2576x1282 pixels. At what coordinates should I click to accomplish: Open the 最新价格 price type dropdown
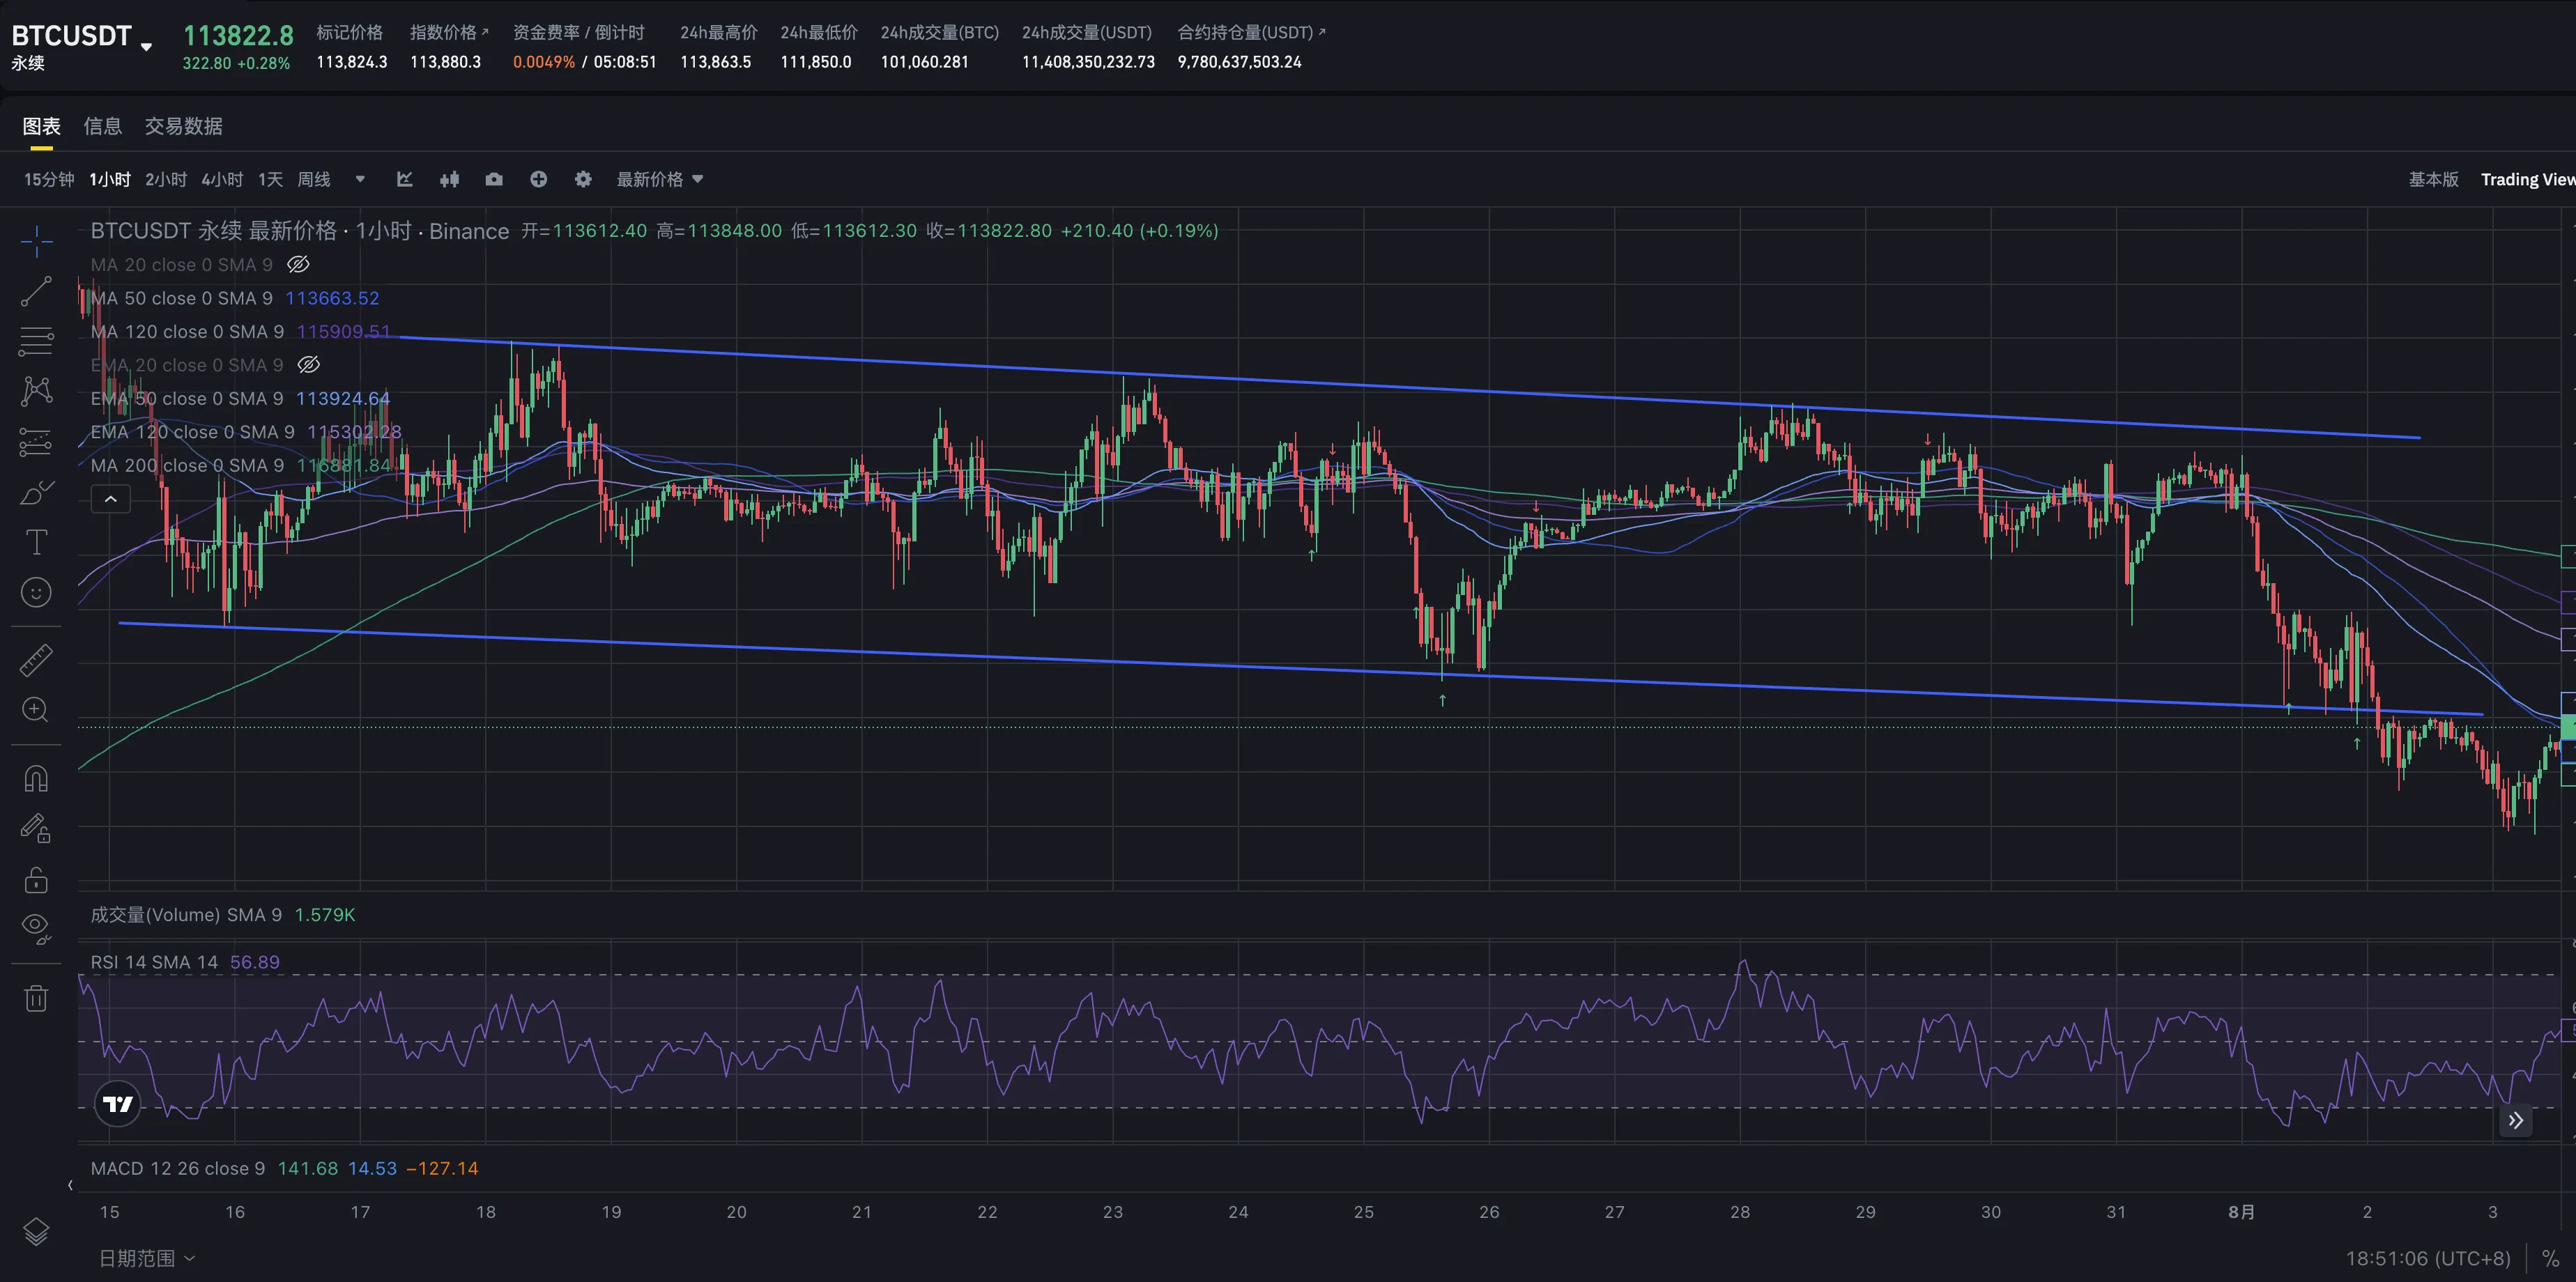point(660,179)
